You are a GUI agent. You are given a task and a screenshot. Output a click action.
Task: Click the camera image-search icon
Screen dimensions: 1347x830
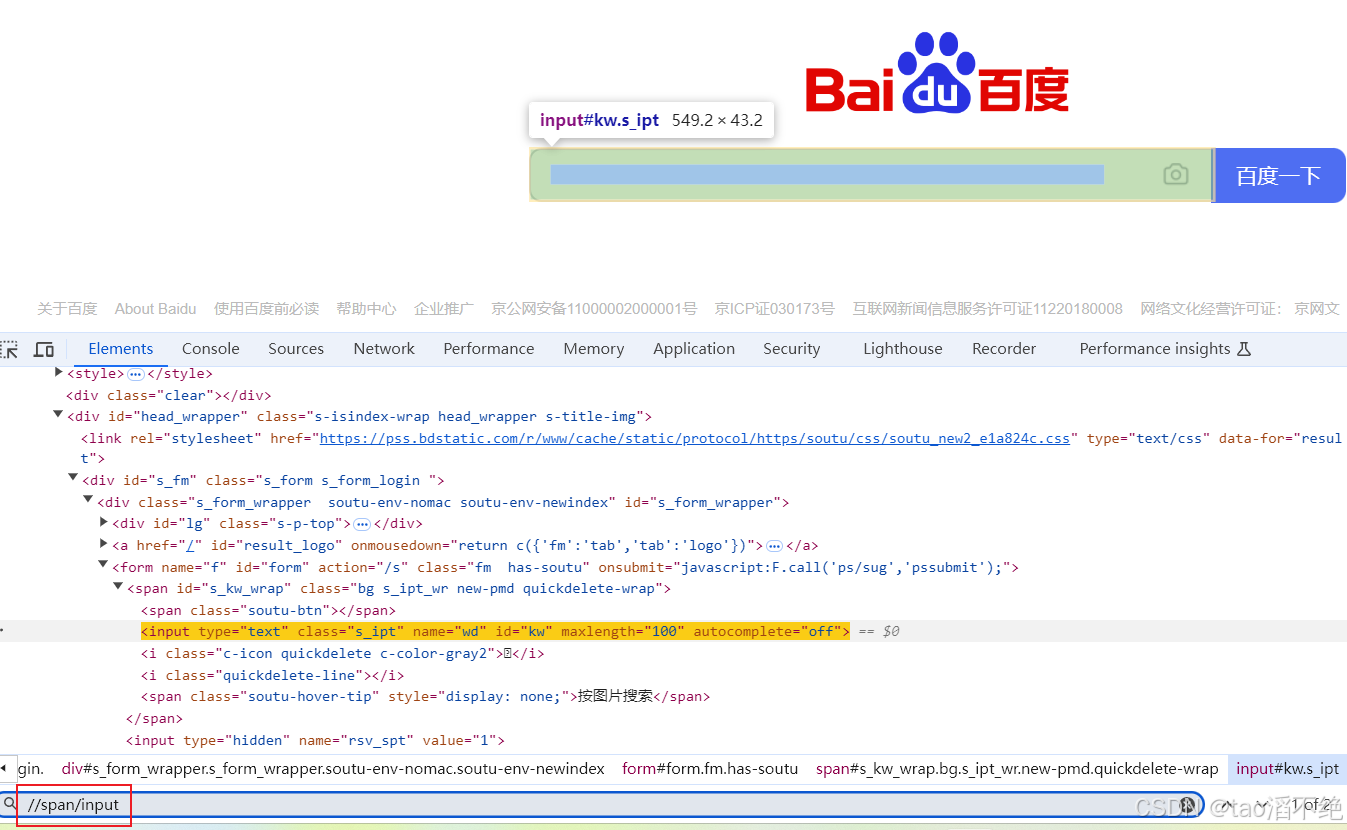(1176, 175)
